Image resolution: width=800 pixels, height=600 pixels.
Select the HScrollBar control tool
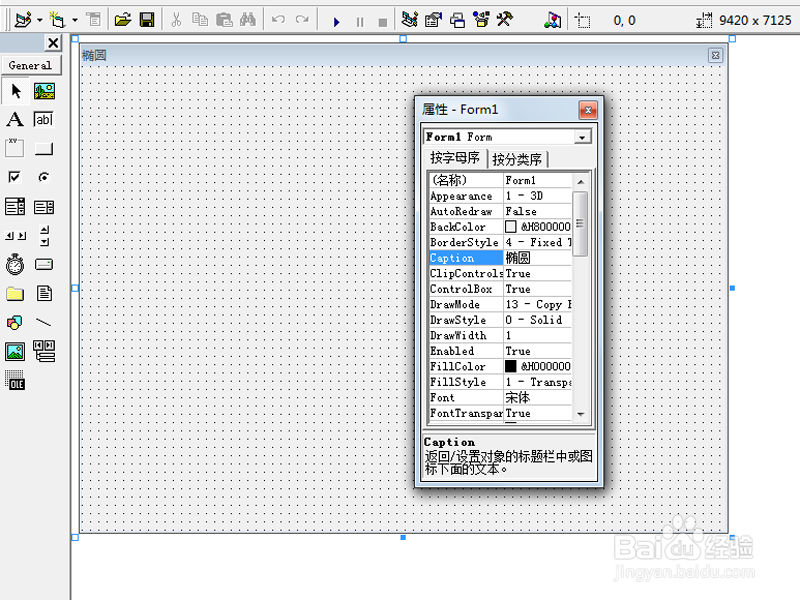pyautogui.click(x=15, y=236)
